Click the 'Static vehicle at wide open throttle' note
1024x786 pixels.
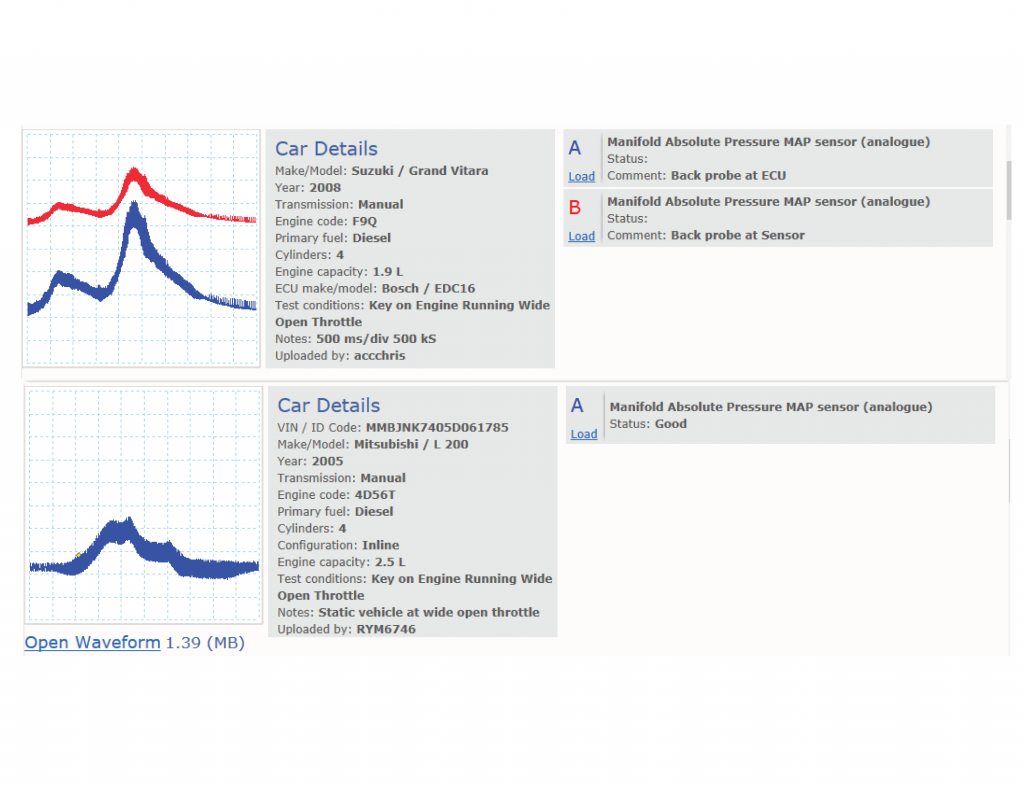429,612
